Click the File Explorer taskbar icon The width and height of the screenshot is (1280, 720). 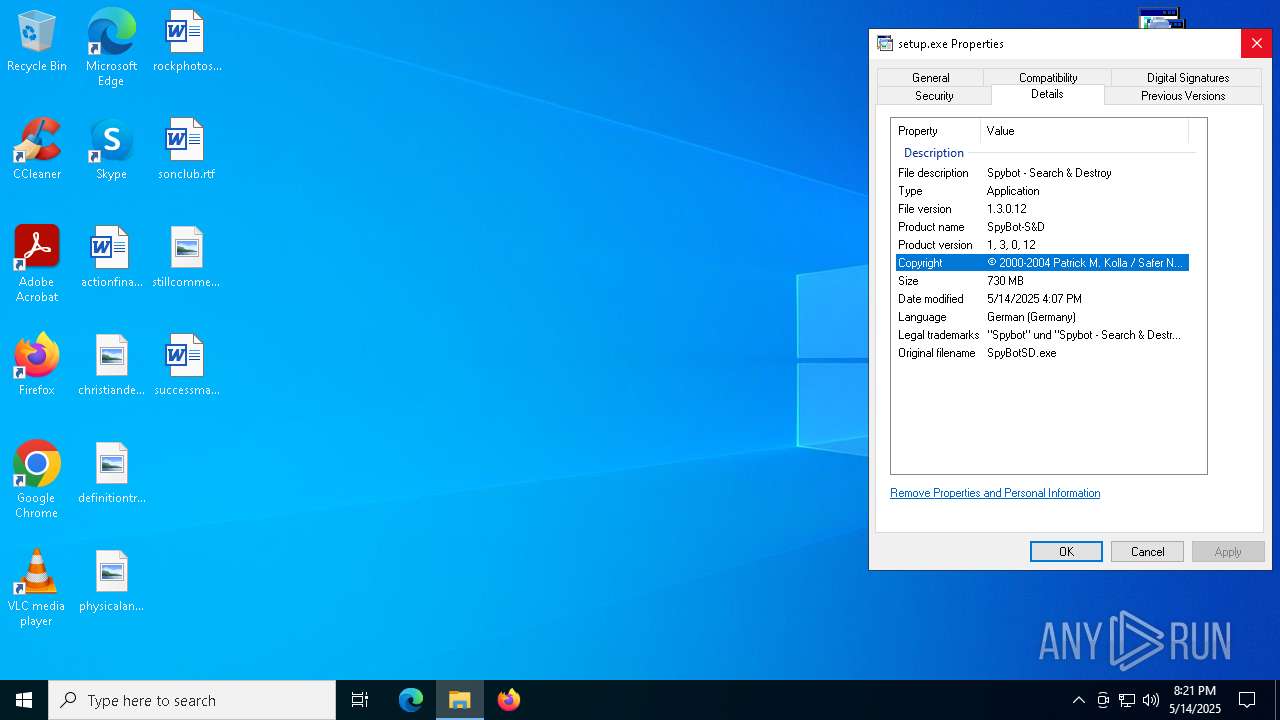[x=460, y=700]
